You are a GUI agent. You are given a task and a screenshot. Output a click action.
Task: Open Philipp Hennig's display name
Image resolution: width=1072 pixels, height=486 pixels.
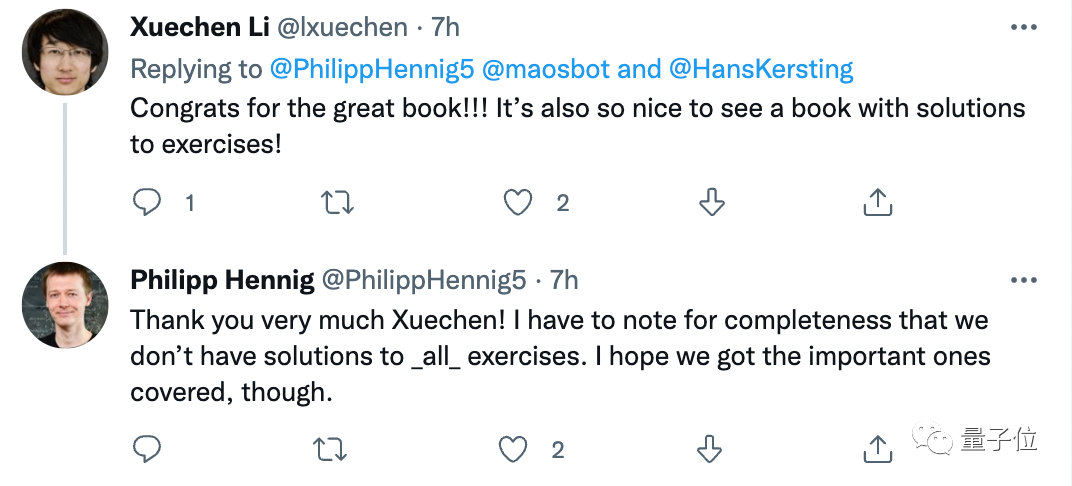[221, 280]
